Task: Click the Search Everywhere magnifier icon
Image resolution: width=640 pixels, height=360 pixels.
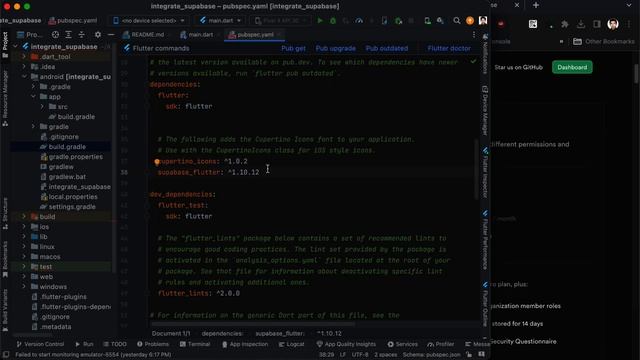Action: (457, 20)
